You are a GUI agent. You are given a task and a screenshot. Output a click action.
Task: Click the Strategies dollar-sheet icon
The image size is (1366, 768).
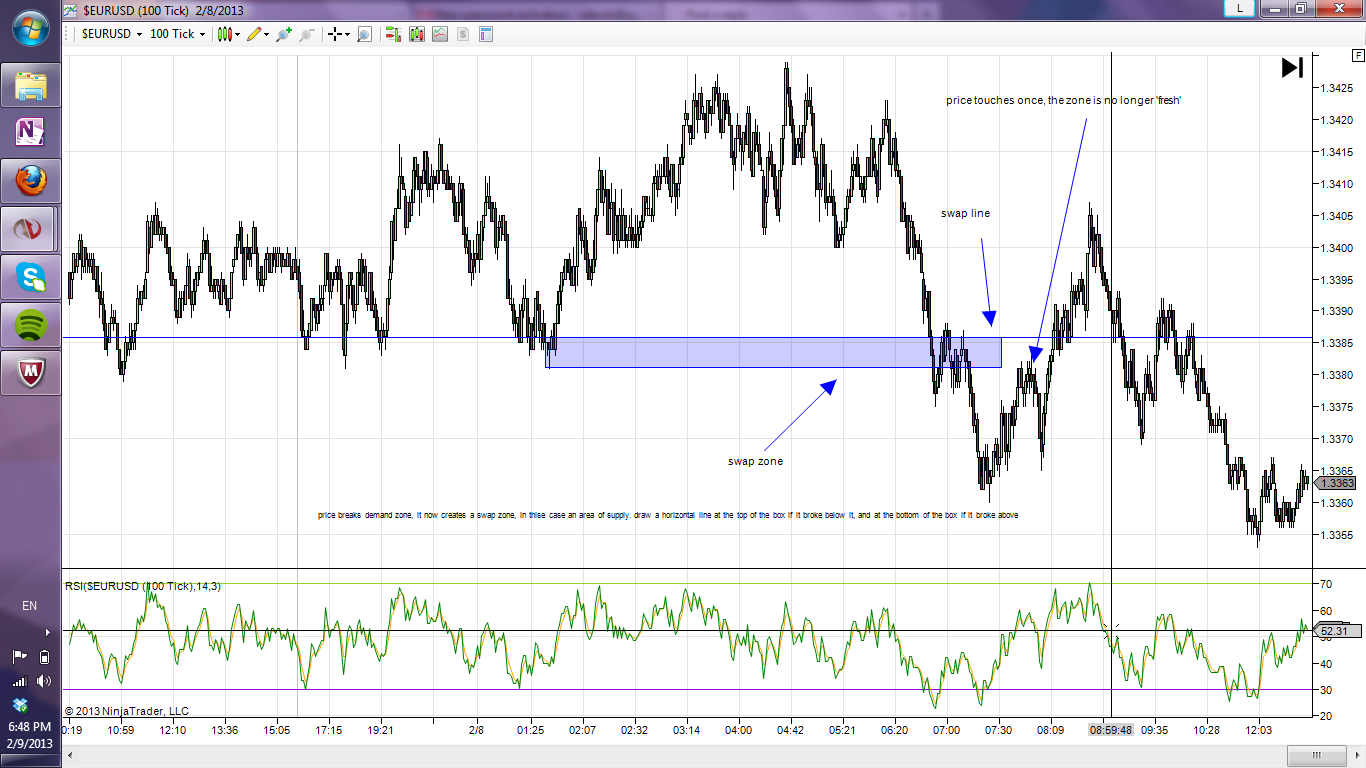click(x=463, y=34)
